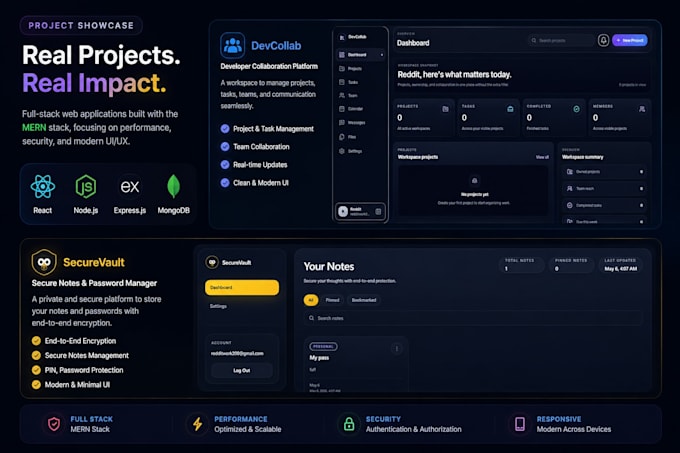680x453 pixels.
Task: Select the yellow Dashboard item in SecureVault
Action: 242,287
